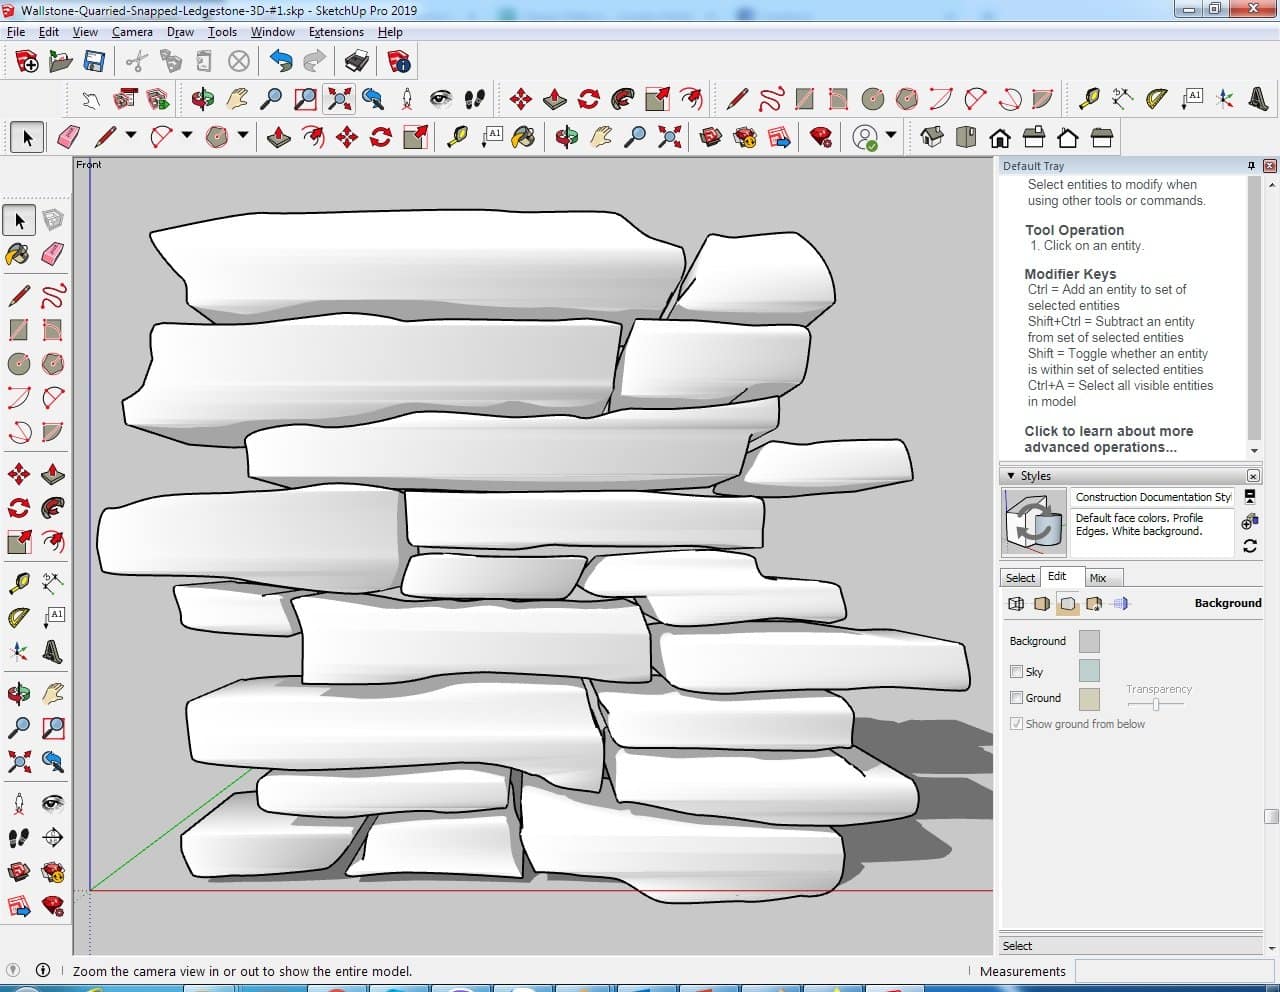
Task: Click the Undo arrow icon
Action: pos(281,62)
